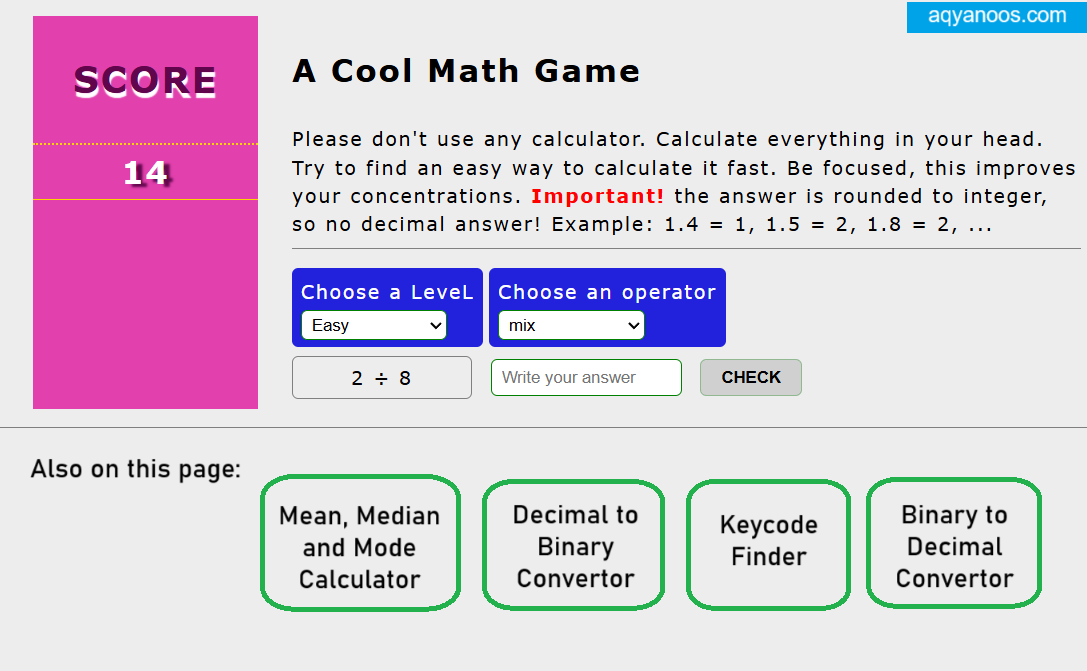The height and width of the screenshot is (671, 1087).
Task: Click the "Choose a LeveL" blue header
Action: pos(387,291)
